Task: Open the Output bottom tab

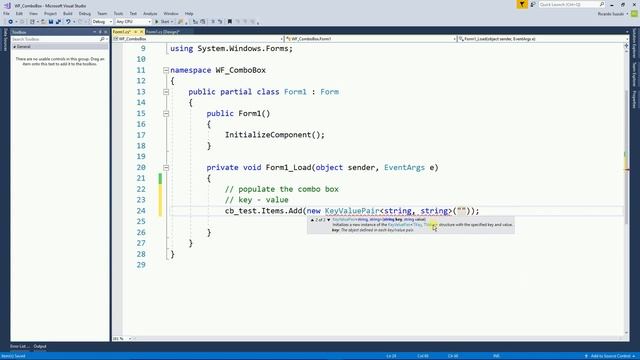Action: pos(40,347)
